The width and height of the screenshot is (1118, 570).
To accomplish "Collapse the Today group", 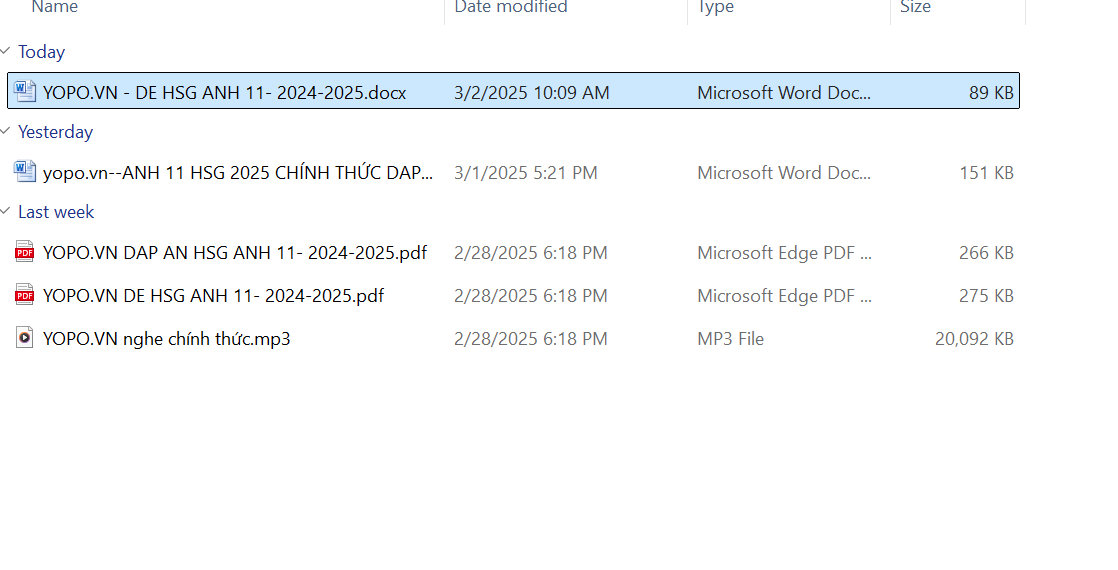I will click(x=7, y=52).
